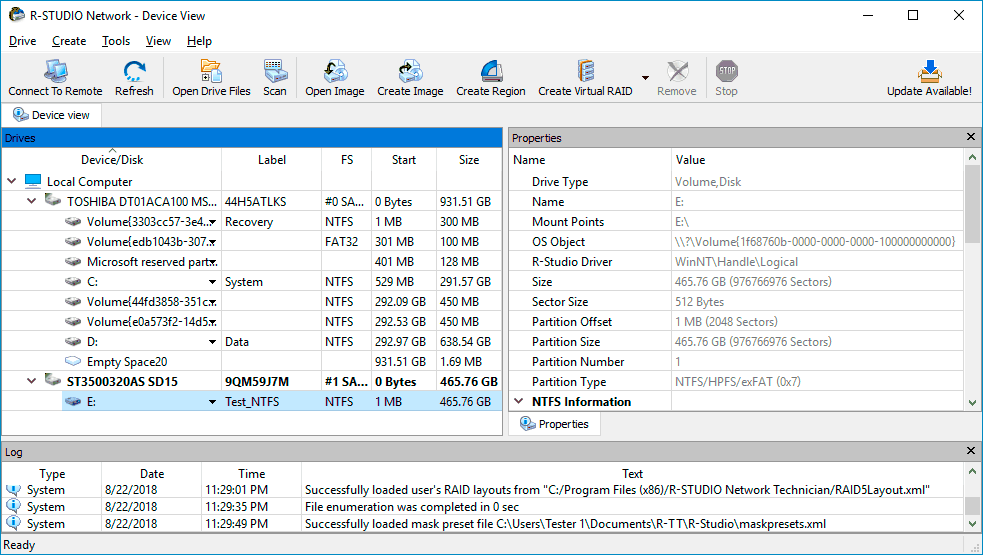Open the Tools menu
The image size is (983, 555).
click(116, 41)
